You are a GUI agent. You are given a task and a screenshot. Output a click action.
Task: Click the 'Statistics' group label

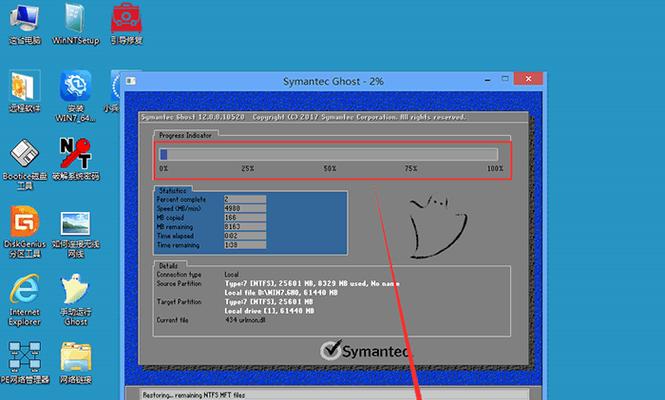coord(173,190)
